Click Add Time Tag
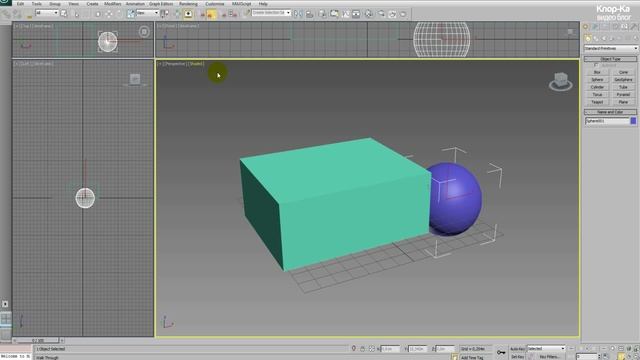 [472, 358]
